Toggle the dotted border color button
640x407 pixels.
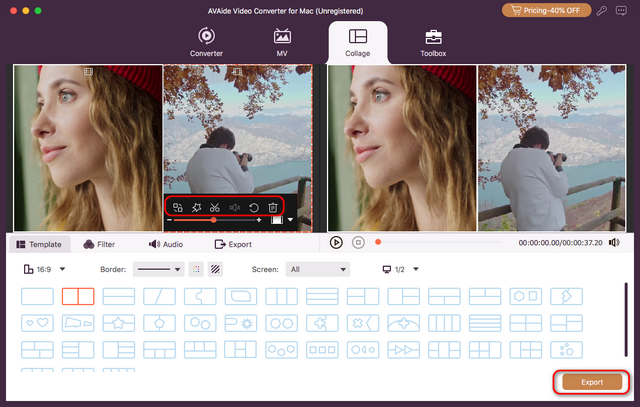196,269
